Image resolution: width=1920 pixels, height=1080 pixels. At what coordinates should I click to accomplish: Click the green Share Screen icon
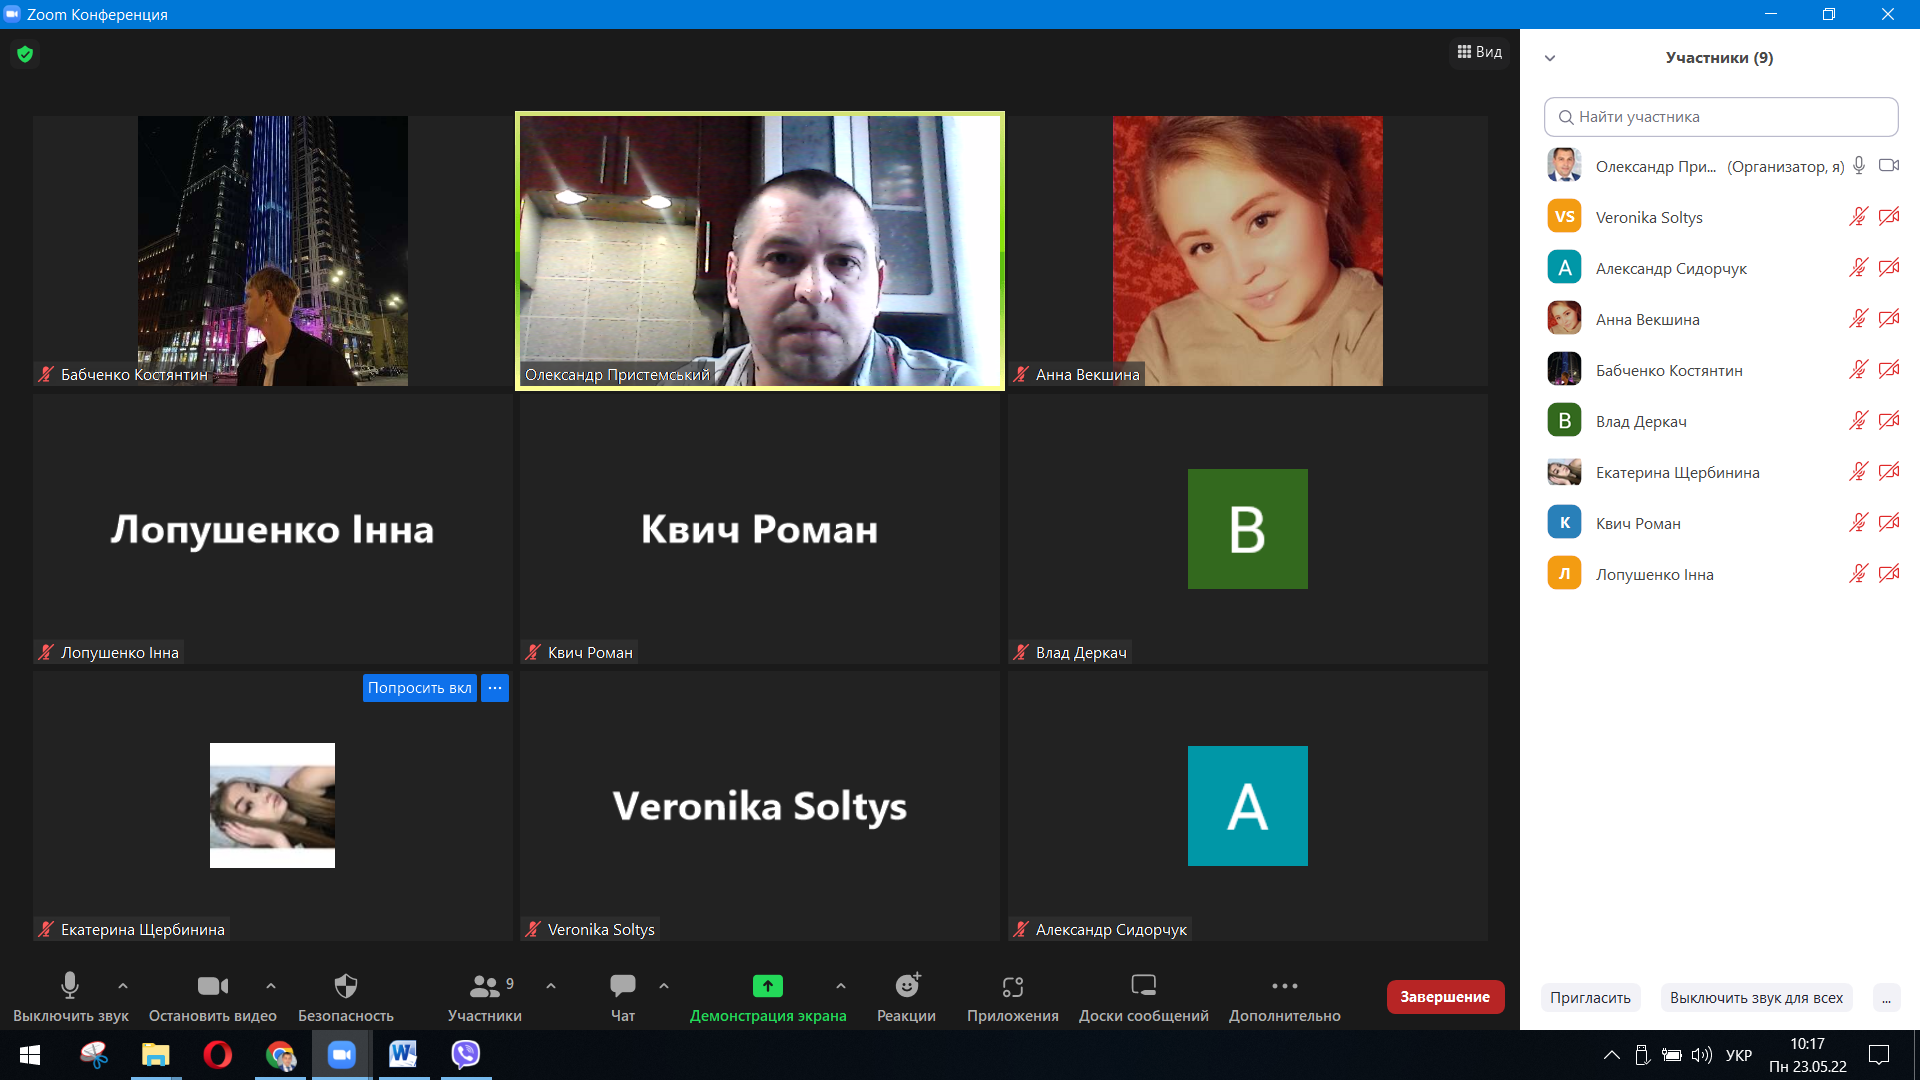[767, 987]
